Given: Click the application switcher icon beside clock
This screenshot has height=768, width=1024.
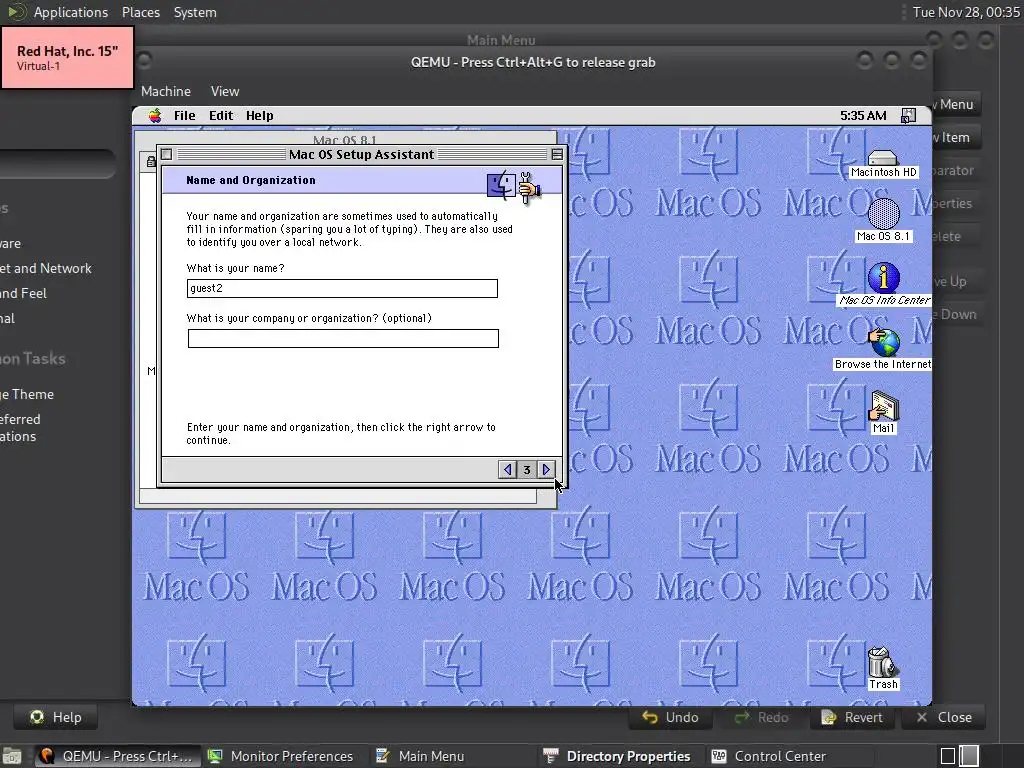Looking at the screenshot, I should [908, 116].
